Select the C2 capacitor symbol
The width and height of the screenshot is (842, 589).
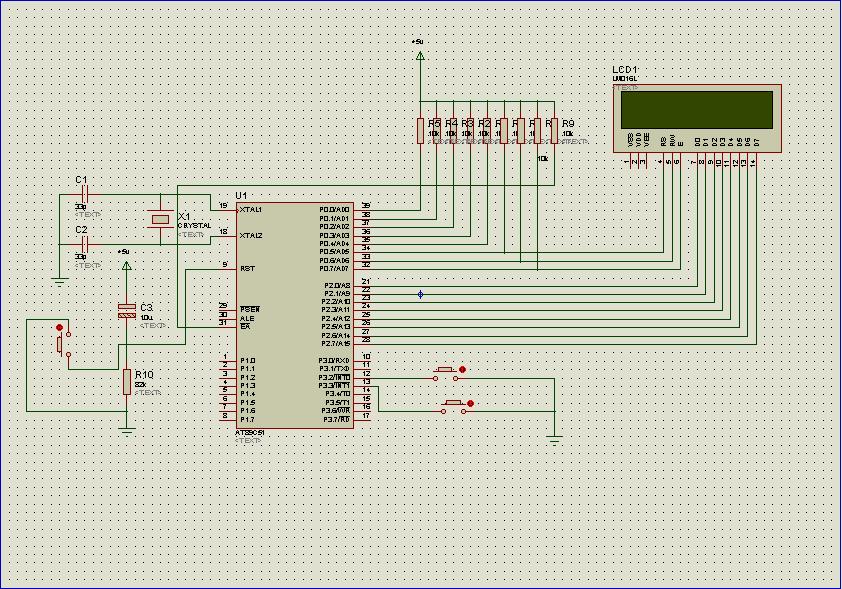click(85, 245)
